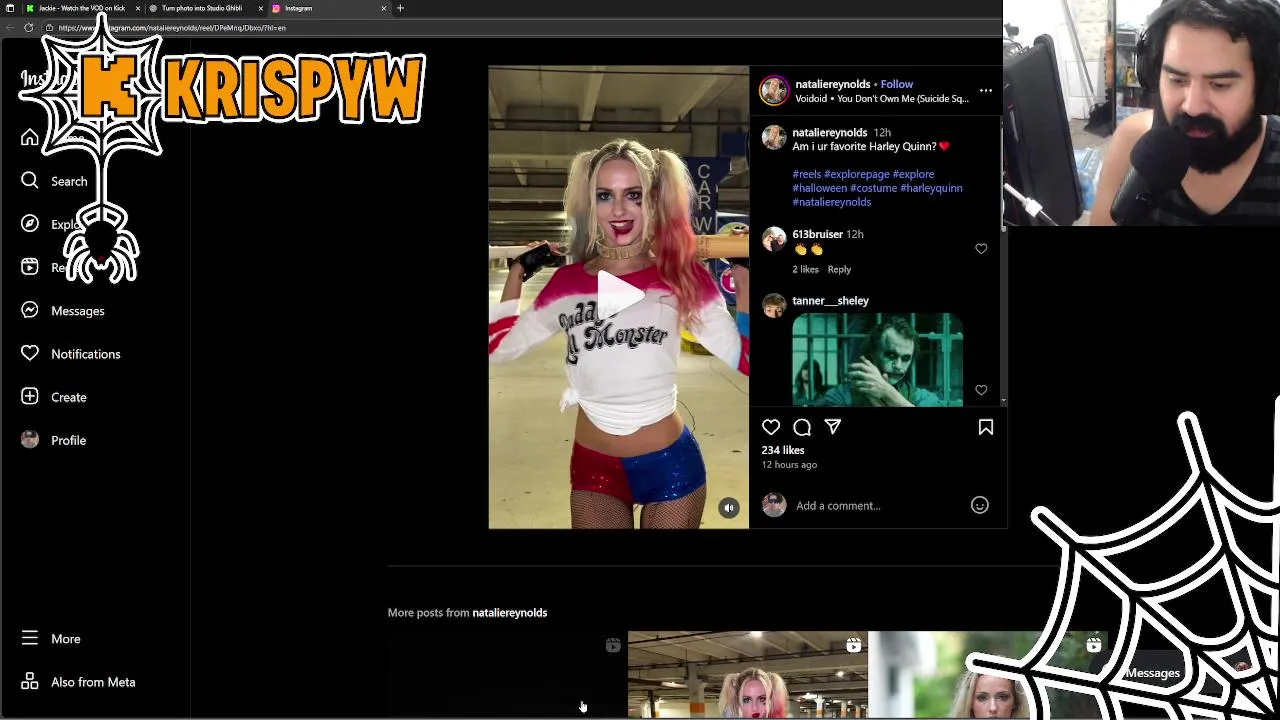The width and height of the screenshot is (1280, 720).
Task: Reply to 613bruiser comment
Action: click(839, 269)
